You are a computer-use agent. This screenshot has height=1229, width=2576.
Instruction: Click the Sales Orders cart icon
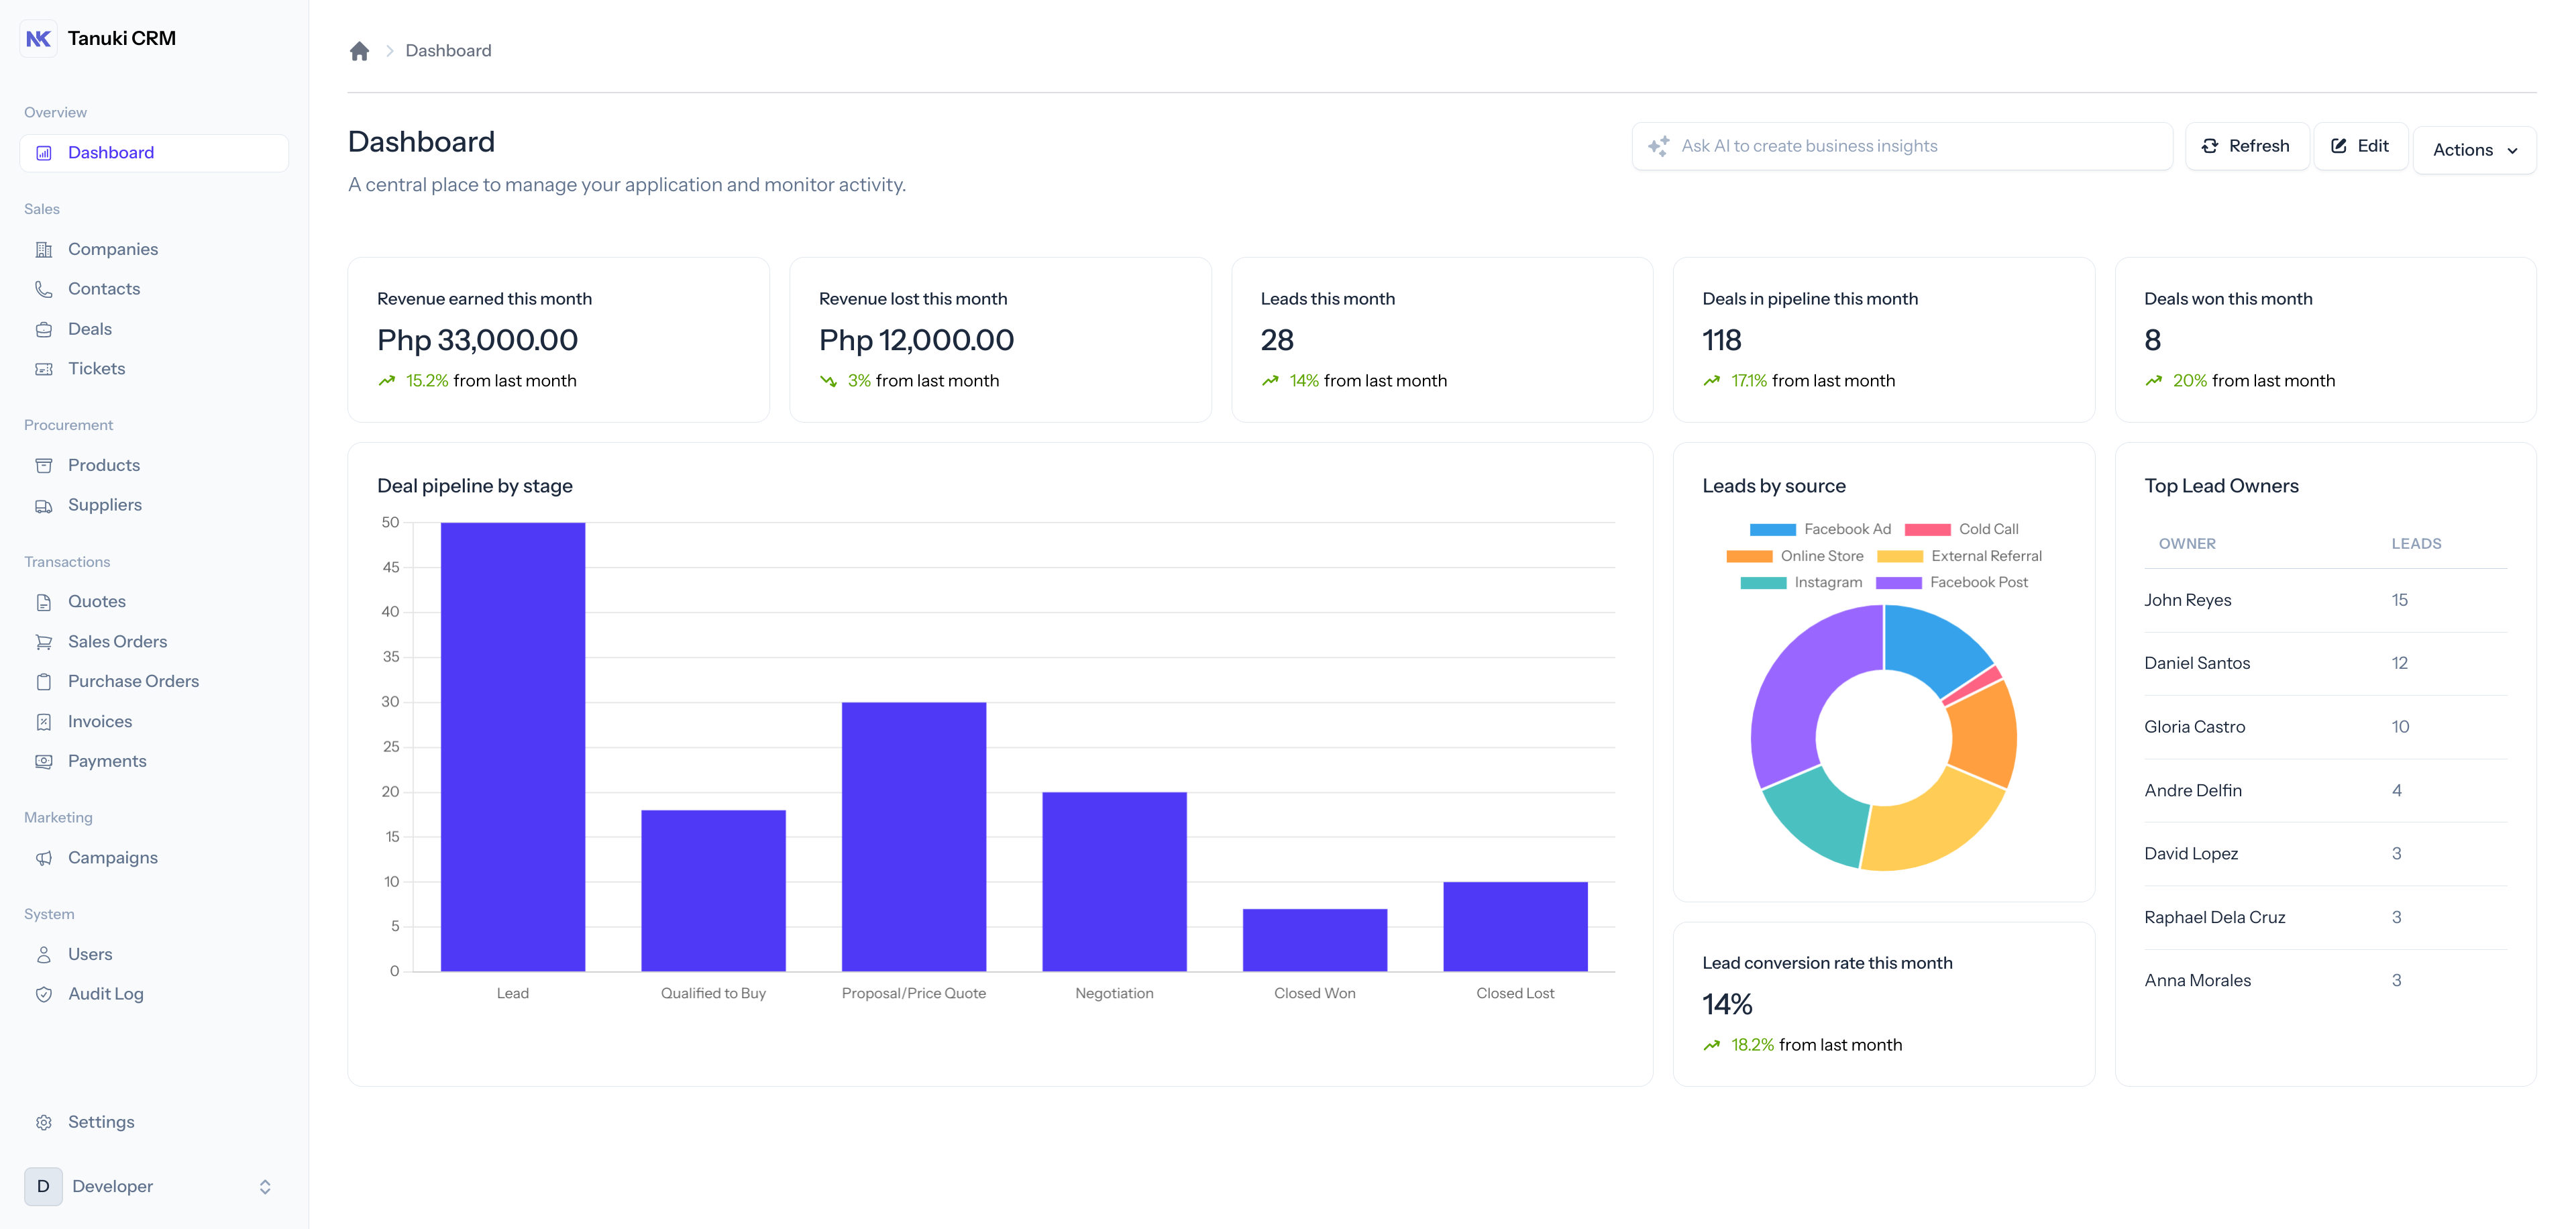click(x=44, y=642)
